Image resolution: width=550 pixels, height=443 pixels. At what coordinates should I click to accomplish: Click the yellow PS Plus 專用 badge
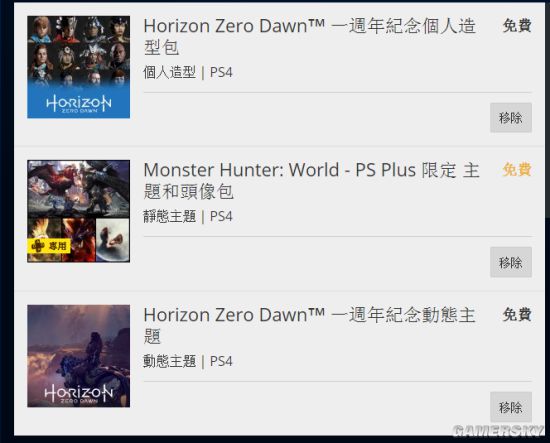click(49, 246)
